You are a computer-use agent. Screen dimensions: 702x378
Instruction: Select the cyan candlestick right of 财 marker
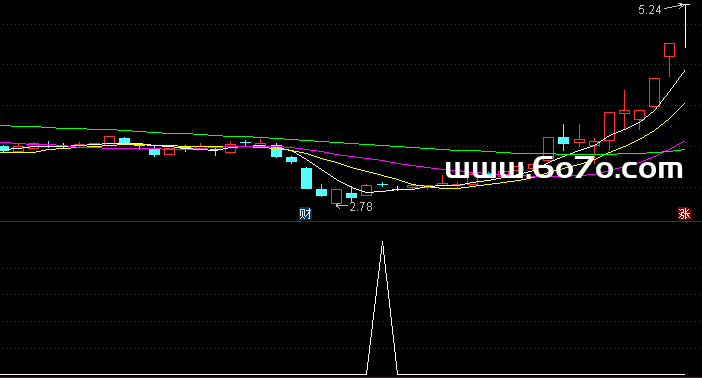321,193
